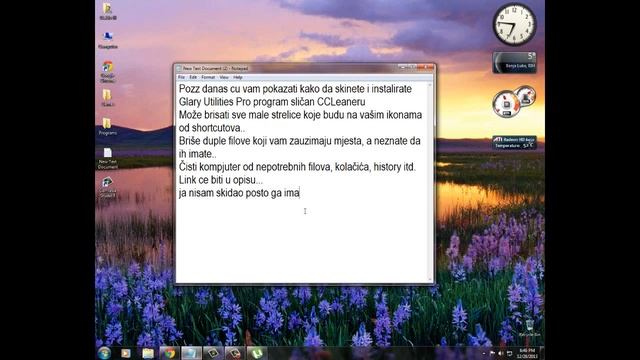Open the Banja Luka weather gadget
640x360 pixels.
coord(514,62)
